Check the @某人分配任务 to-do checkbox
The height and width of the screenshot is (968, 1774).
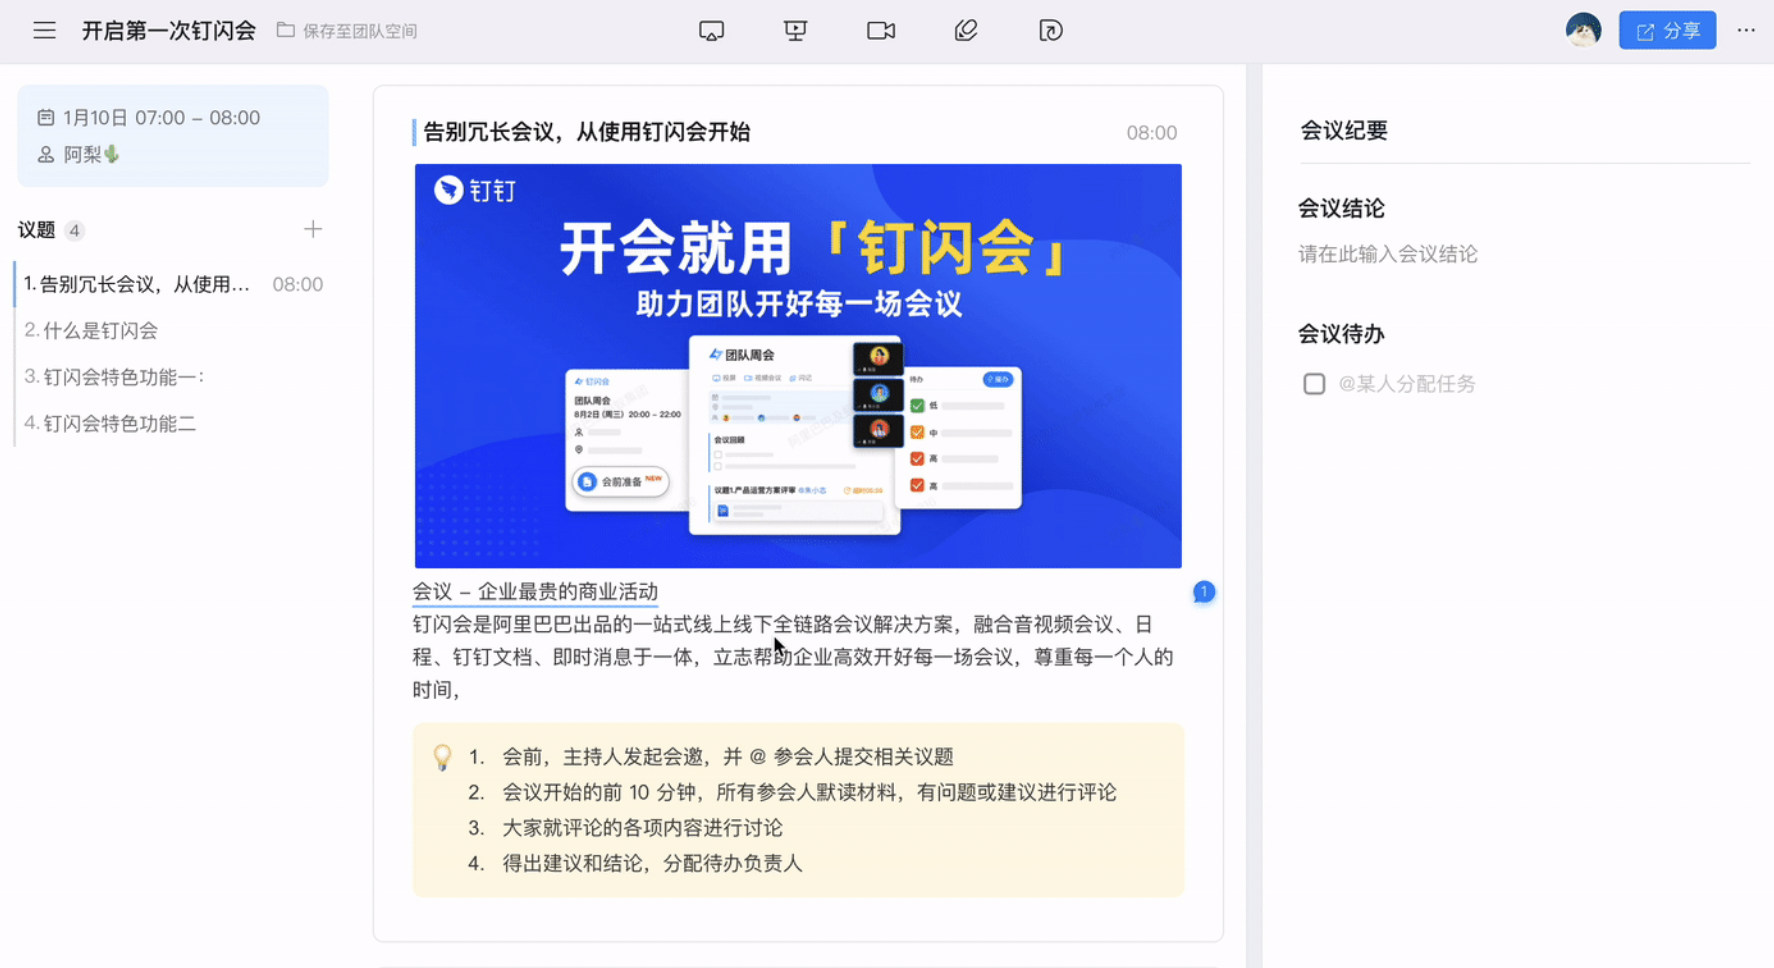click(1314, 384)
